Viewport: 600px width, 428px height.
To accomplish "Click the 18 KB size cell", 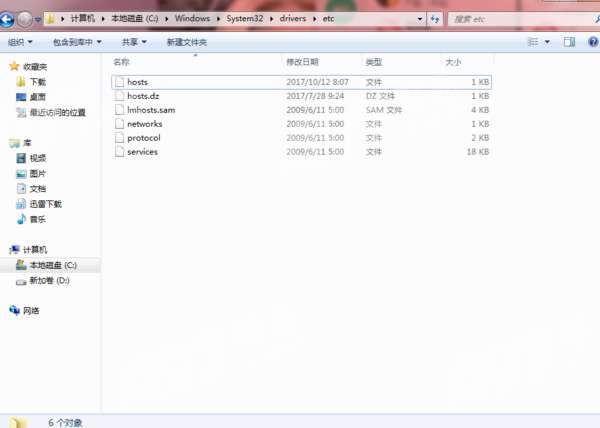I will coord(478,152).
